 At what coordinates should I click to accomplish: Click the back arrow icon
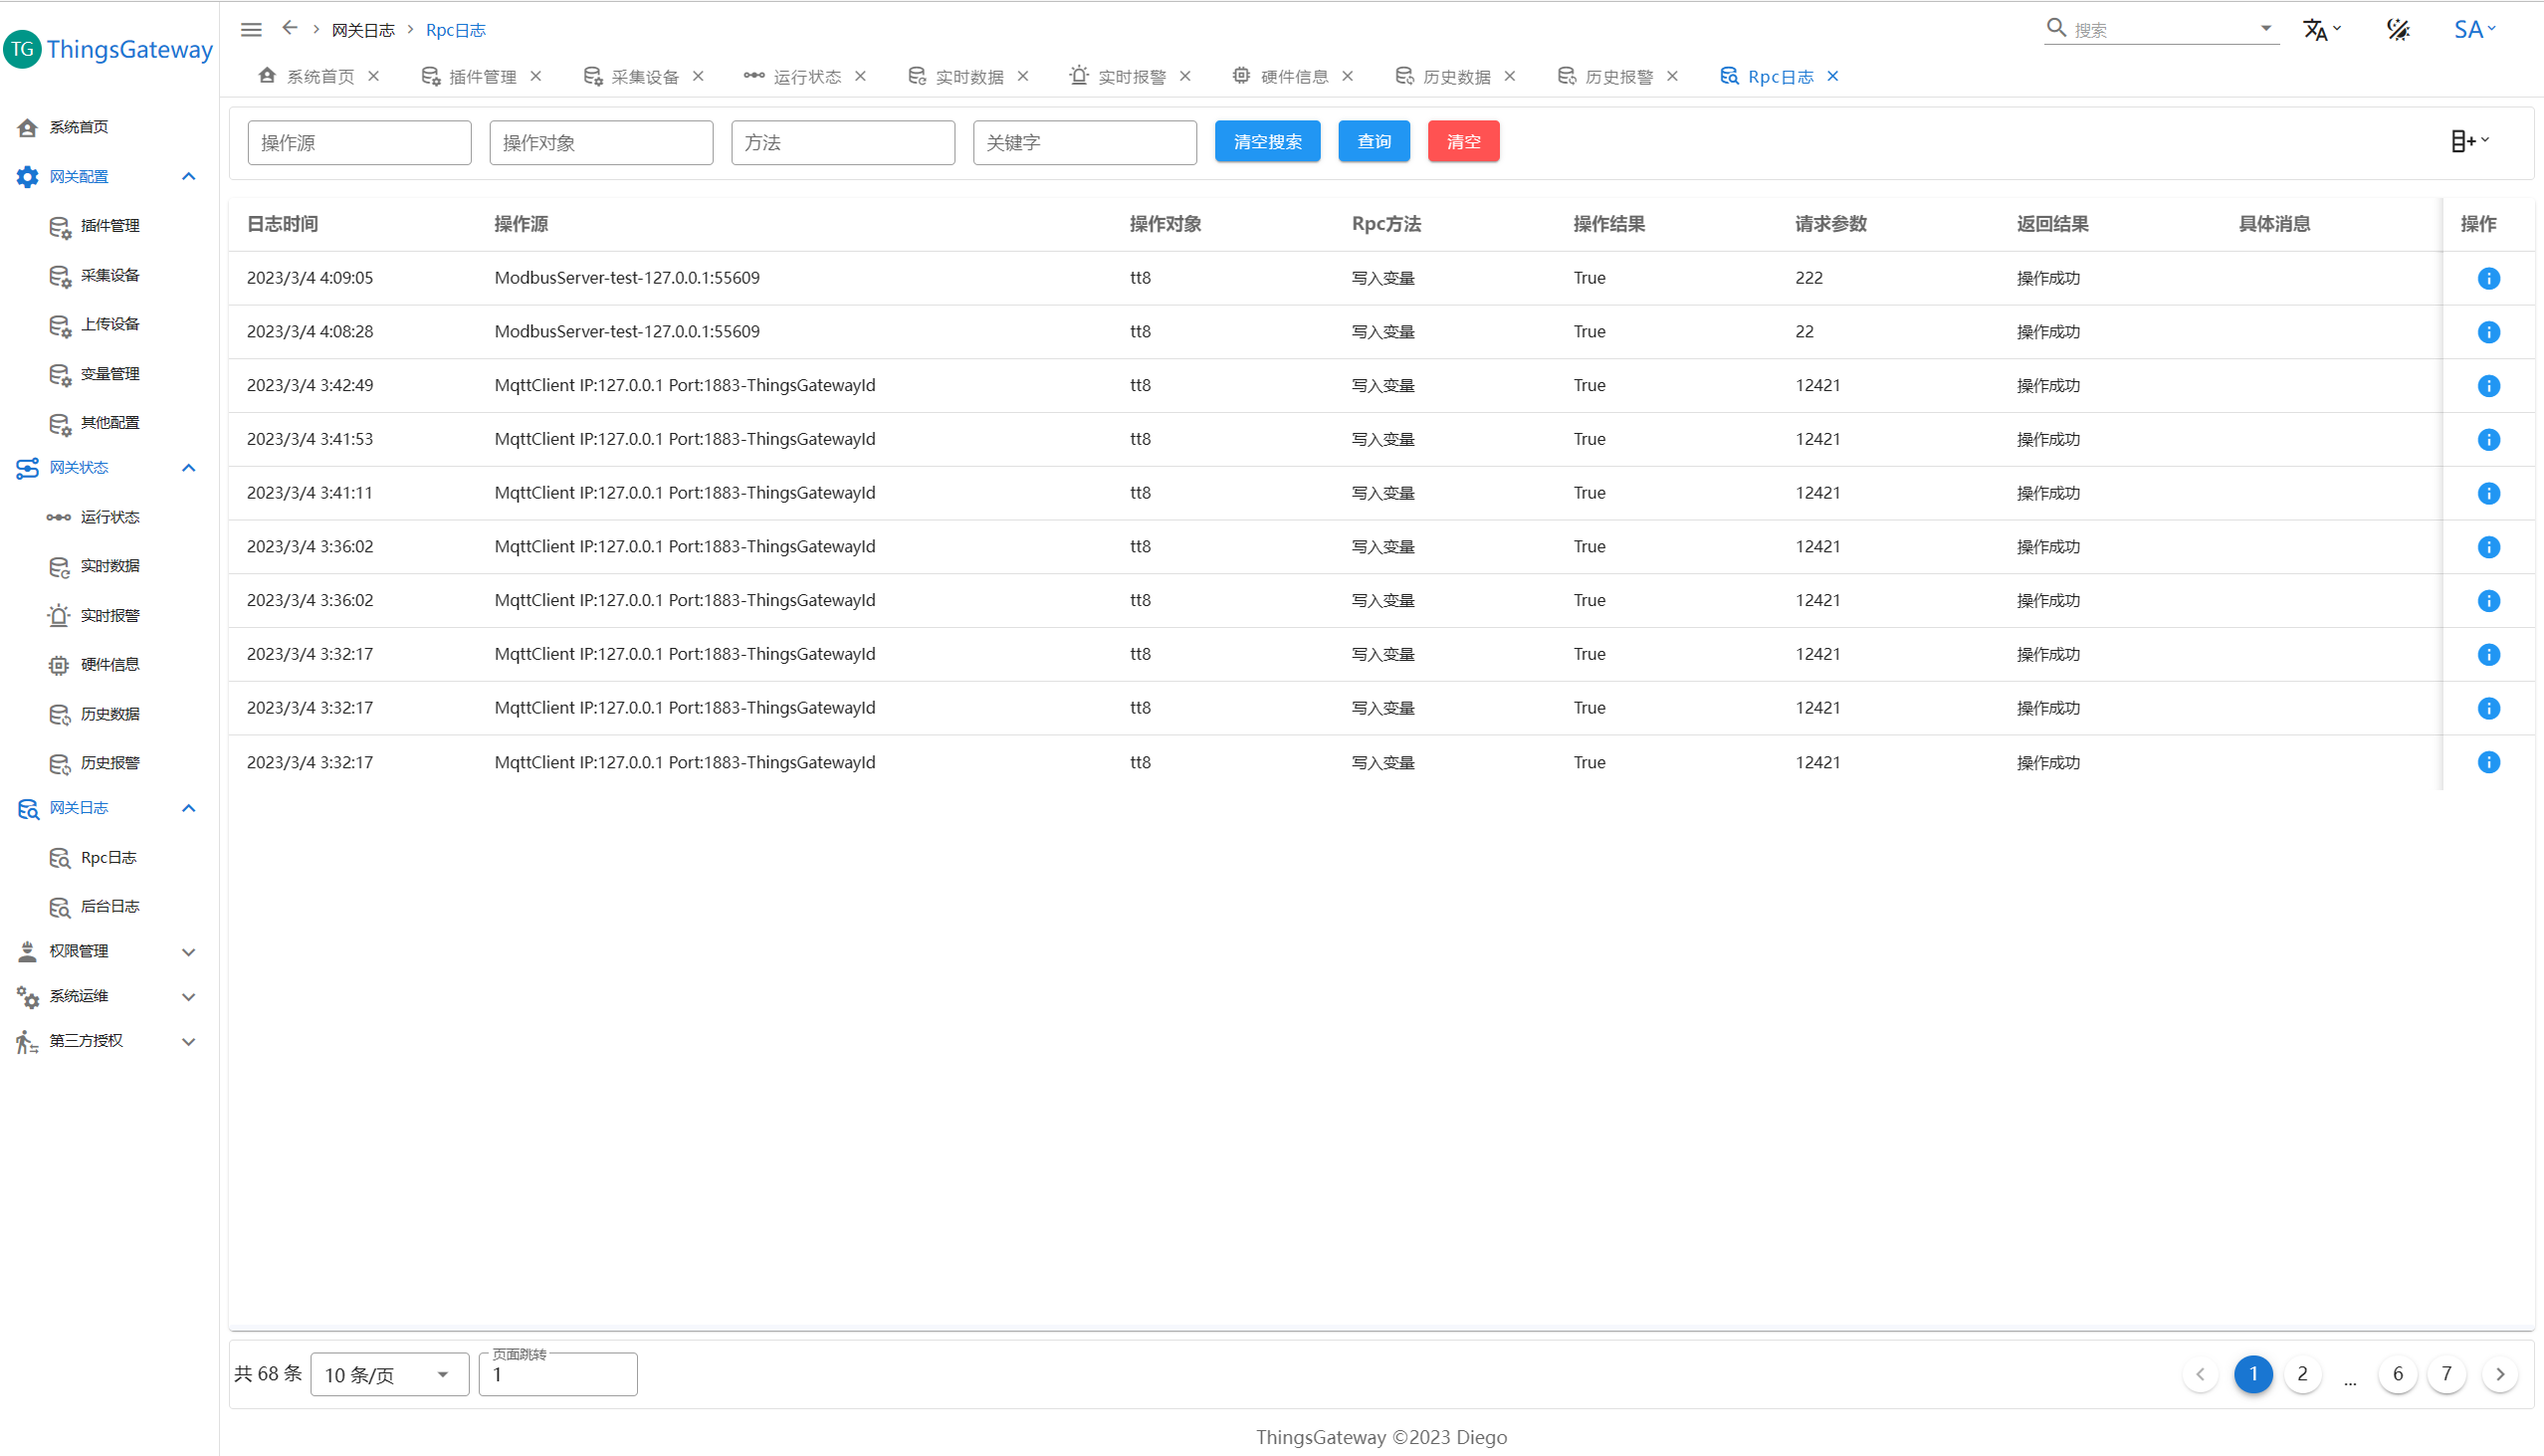(x=290, y=28)
